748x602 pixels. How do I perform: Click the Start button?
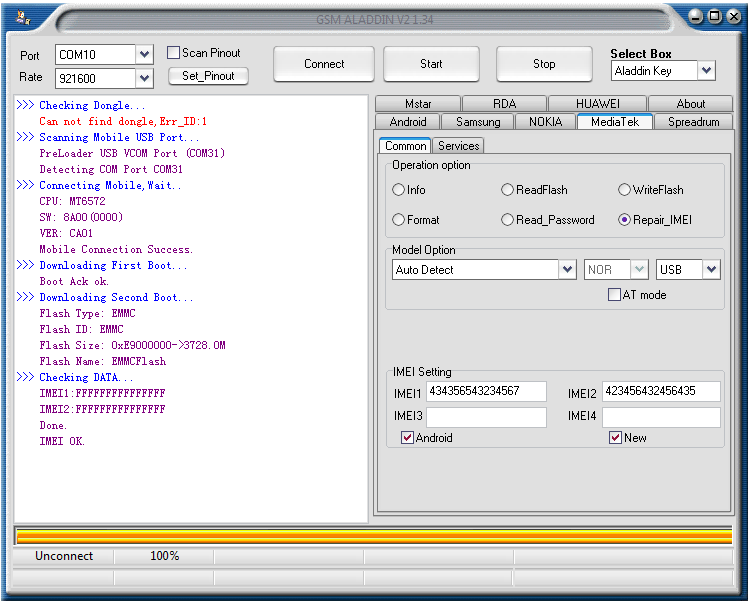click(x=431, y=64)
